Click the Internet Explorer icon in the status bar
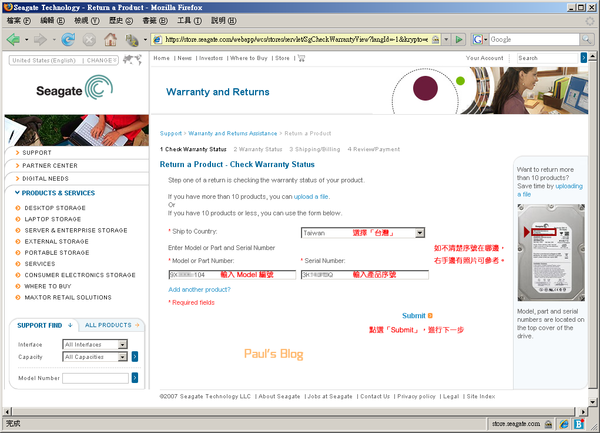Image resolution: width=600 pixels, height=433 pixels. (564, 424)
